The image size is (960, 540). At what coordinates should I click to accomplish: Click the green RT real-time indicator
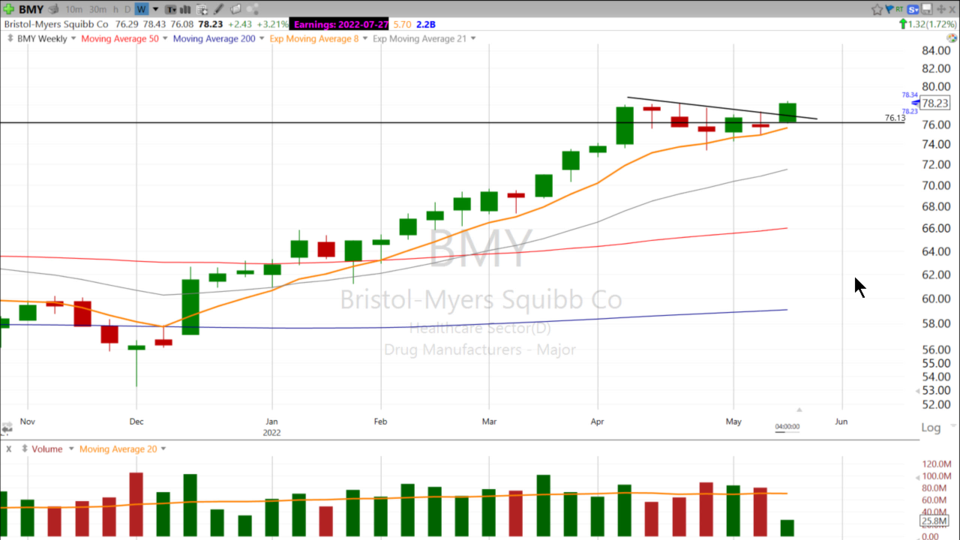pos(899,9)
